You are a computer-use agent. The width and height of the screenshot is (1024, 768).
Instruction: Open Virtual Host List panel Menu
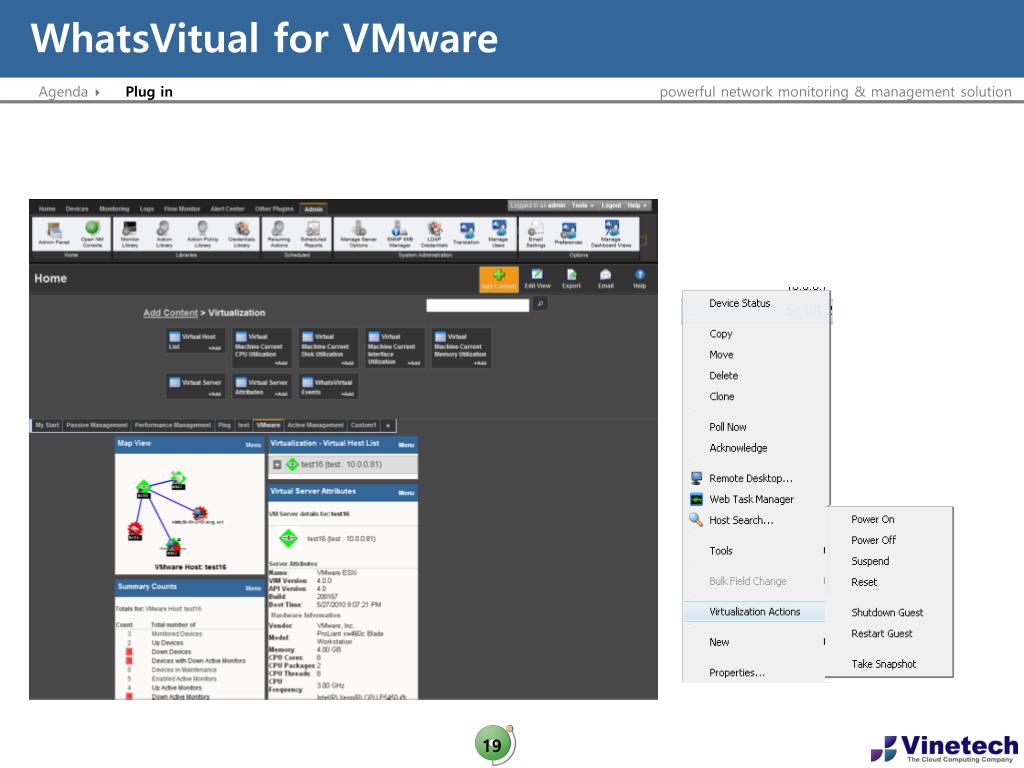coord(406,445)
